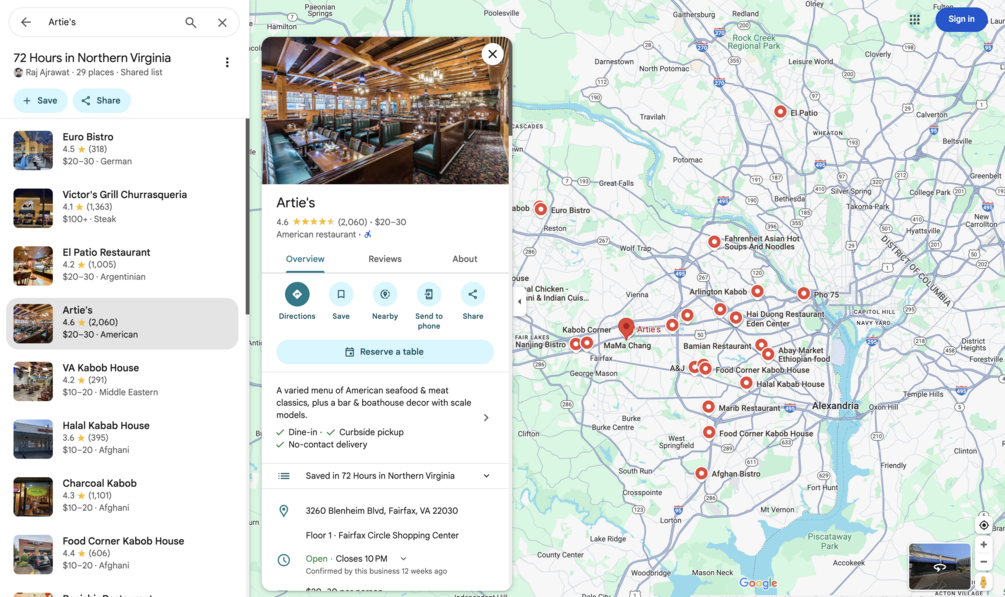The width and height of the screenshot is (1005, 597).
Task: Open the list's three-dot options menu
Action: click(x=227, y=62)
